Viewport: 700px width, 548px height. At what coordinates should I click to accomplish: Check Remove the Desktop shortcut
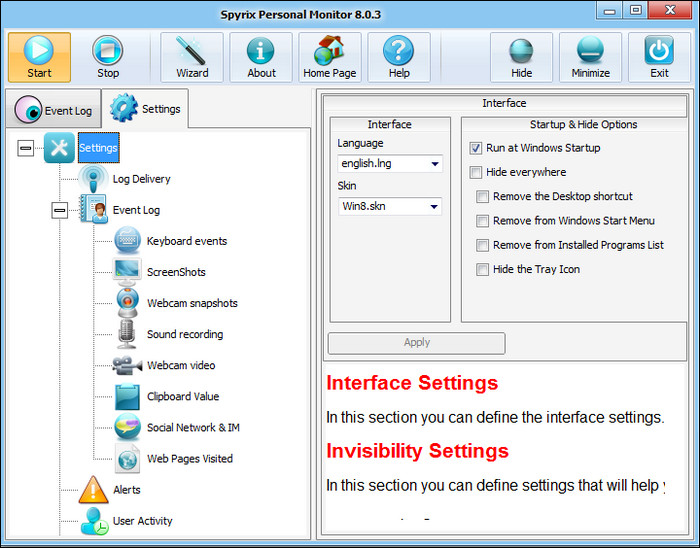pos(482,196)
